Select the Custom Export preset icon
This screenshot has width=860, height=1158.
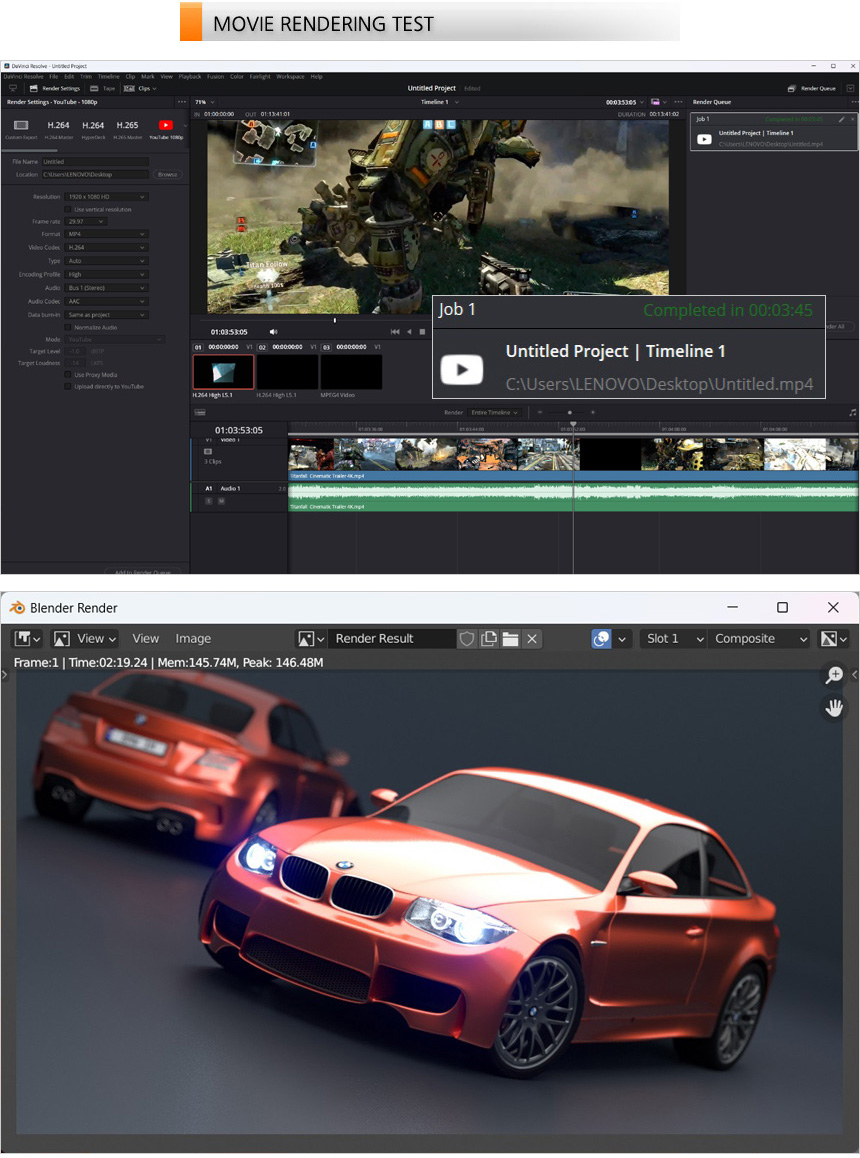(21, 126)
